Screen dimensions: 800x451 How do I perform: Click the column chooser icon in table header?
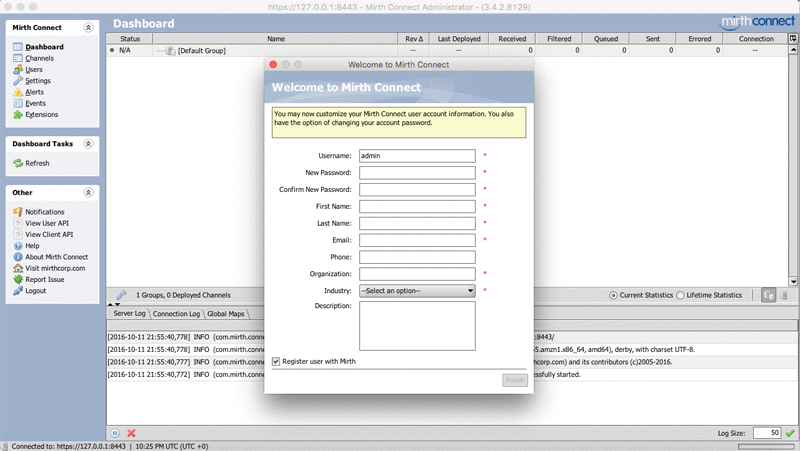[793, 38]
